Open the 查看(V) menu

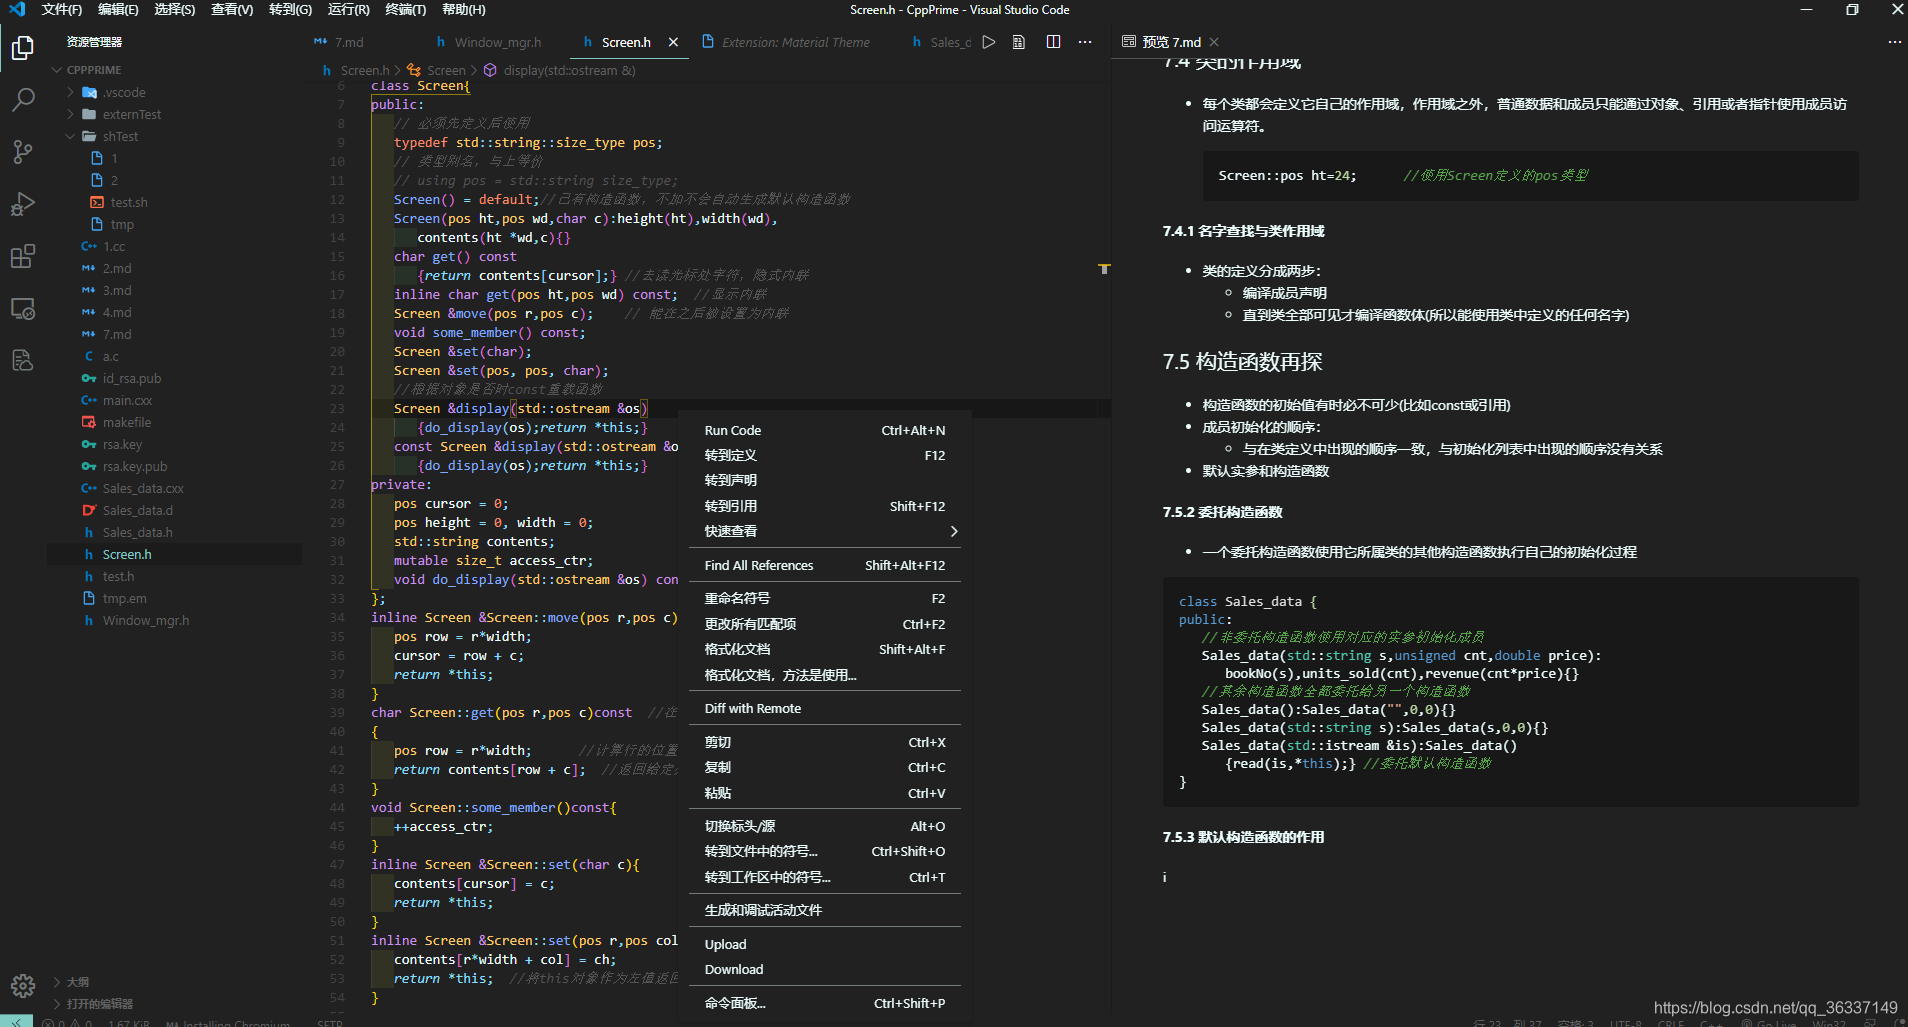(232, 9)
